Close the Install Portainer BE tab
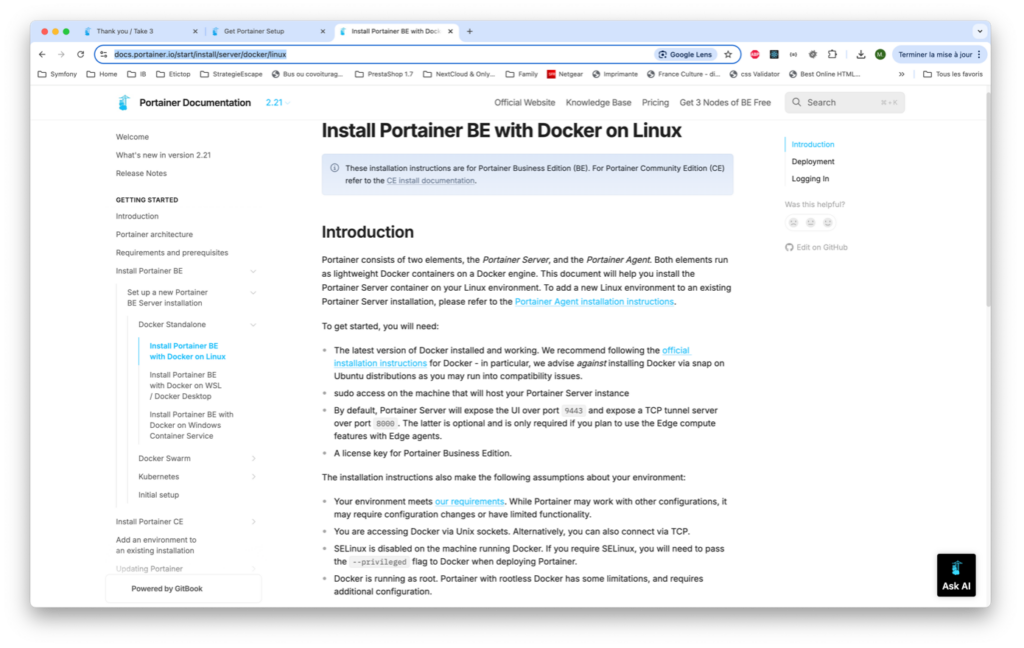This screenshot has width=1024, height=648. point(451,31)
